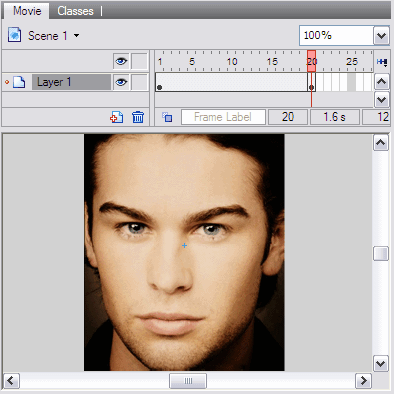
Task: Click the stage horizontal scrollbar thumb
Action: 188,381
